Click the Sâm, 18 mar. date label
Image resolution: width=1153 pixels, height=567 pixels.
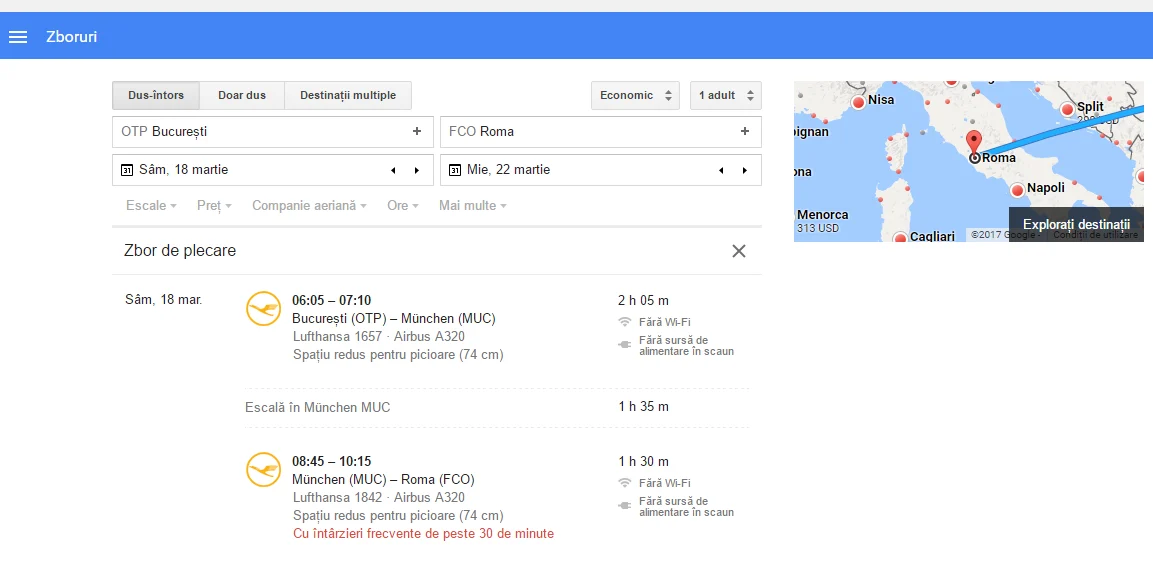pyautogui.click(x=164, y=299)
